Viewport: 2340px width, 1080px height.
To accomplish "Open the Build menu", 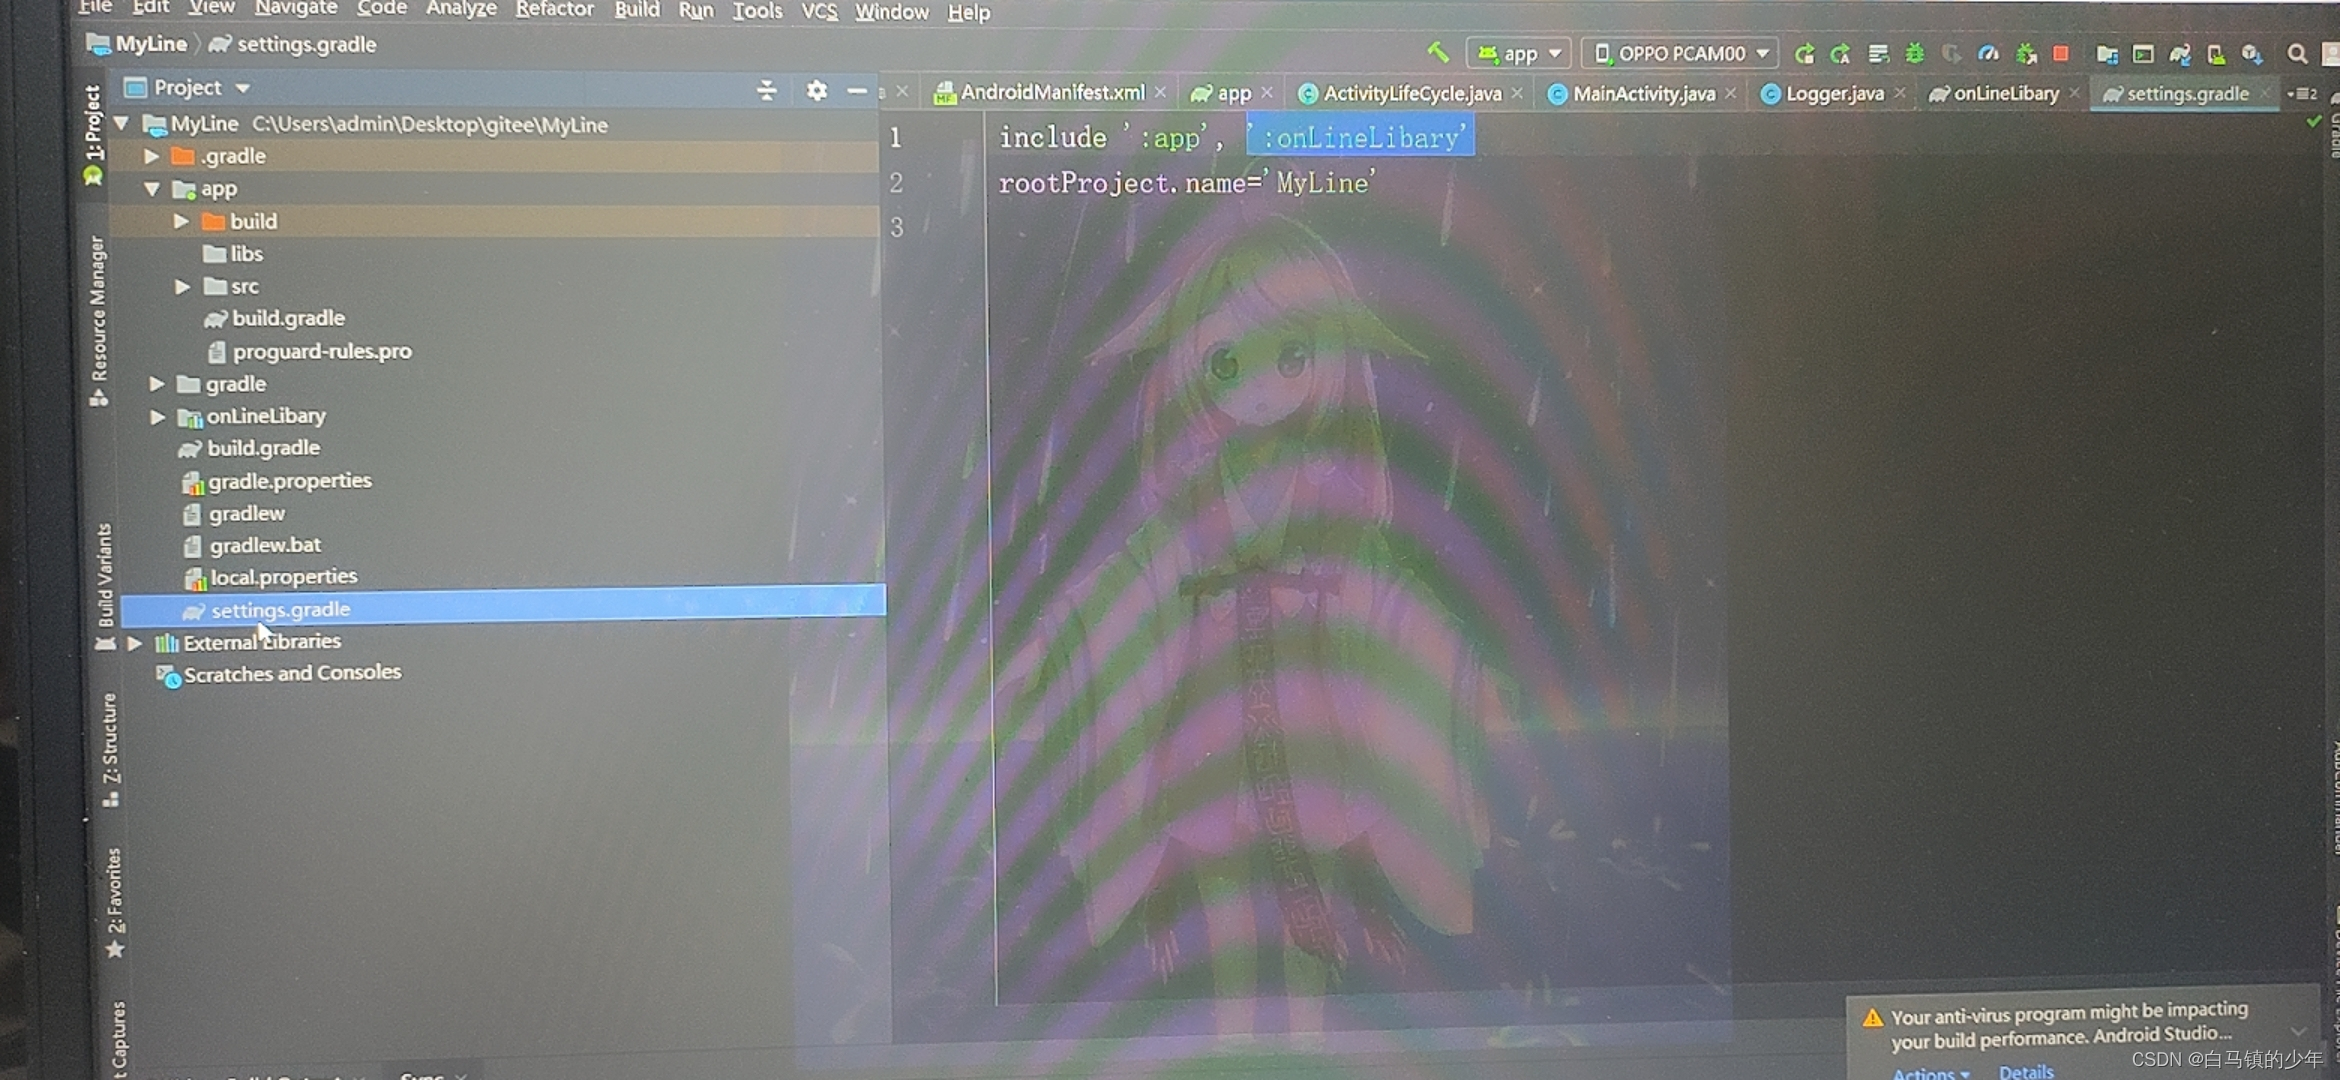I will coord(636,10).
